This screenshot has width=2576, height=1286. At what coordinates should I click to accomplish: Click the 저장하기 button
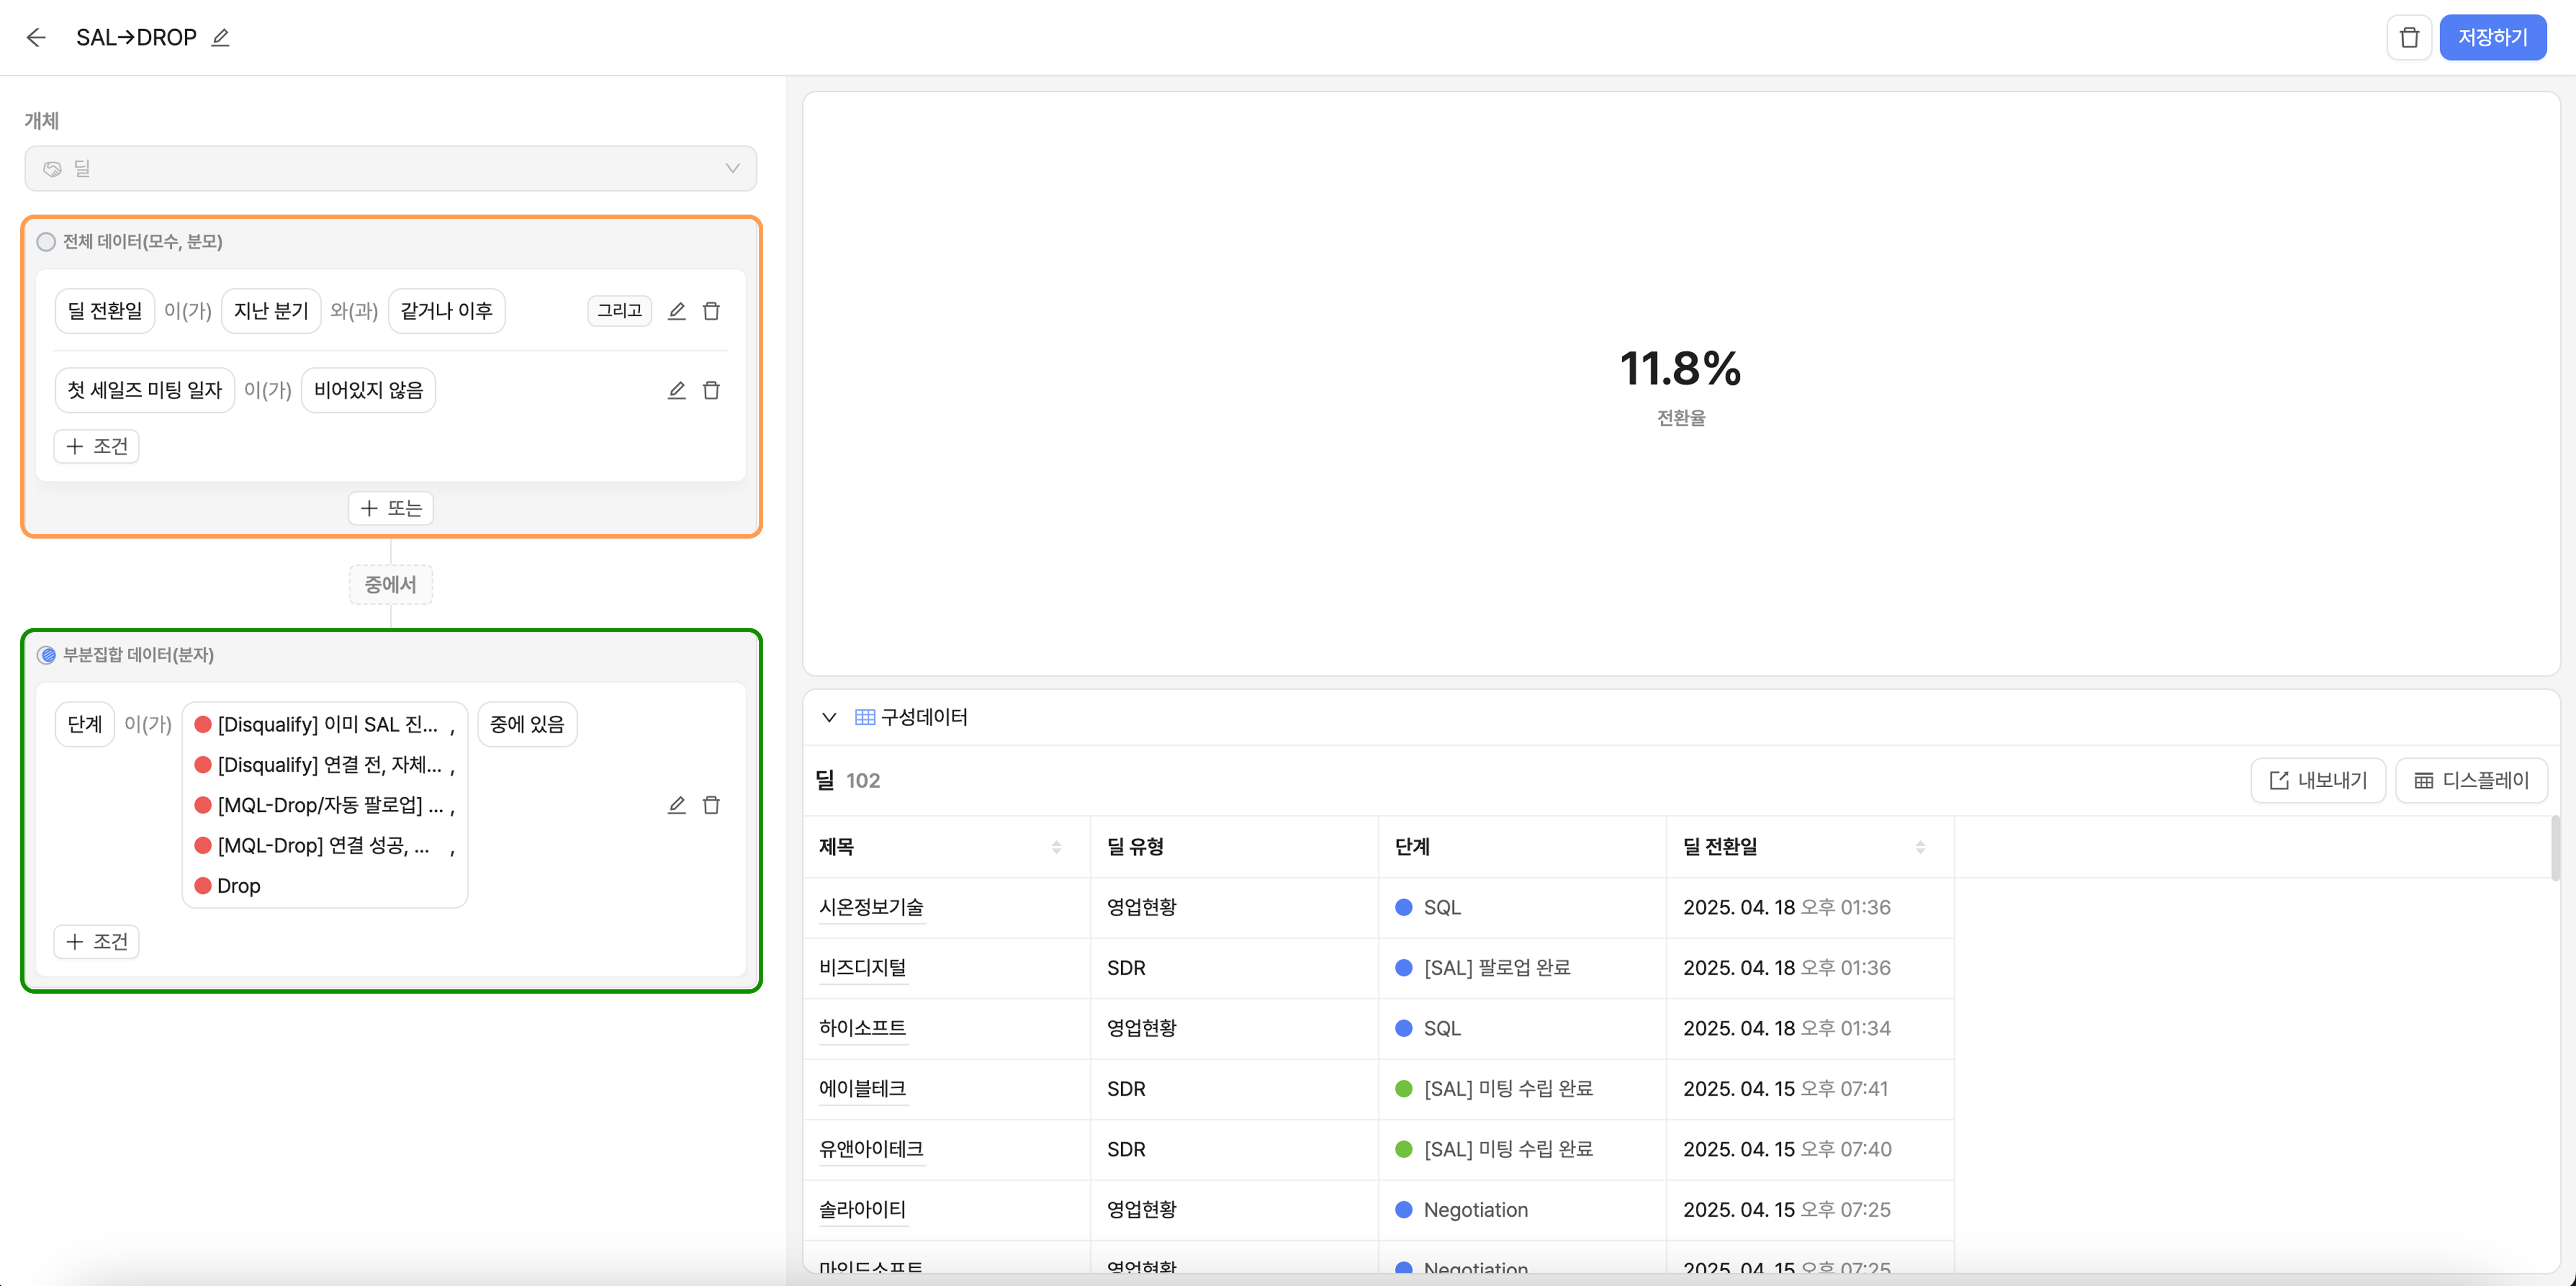[2492, 38]
